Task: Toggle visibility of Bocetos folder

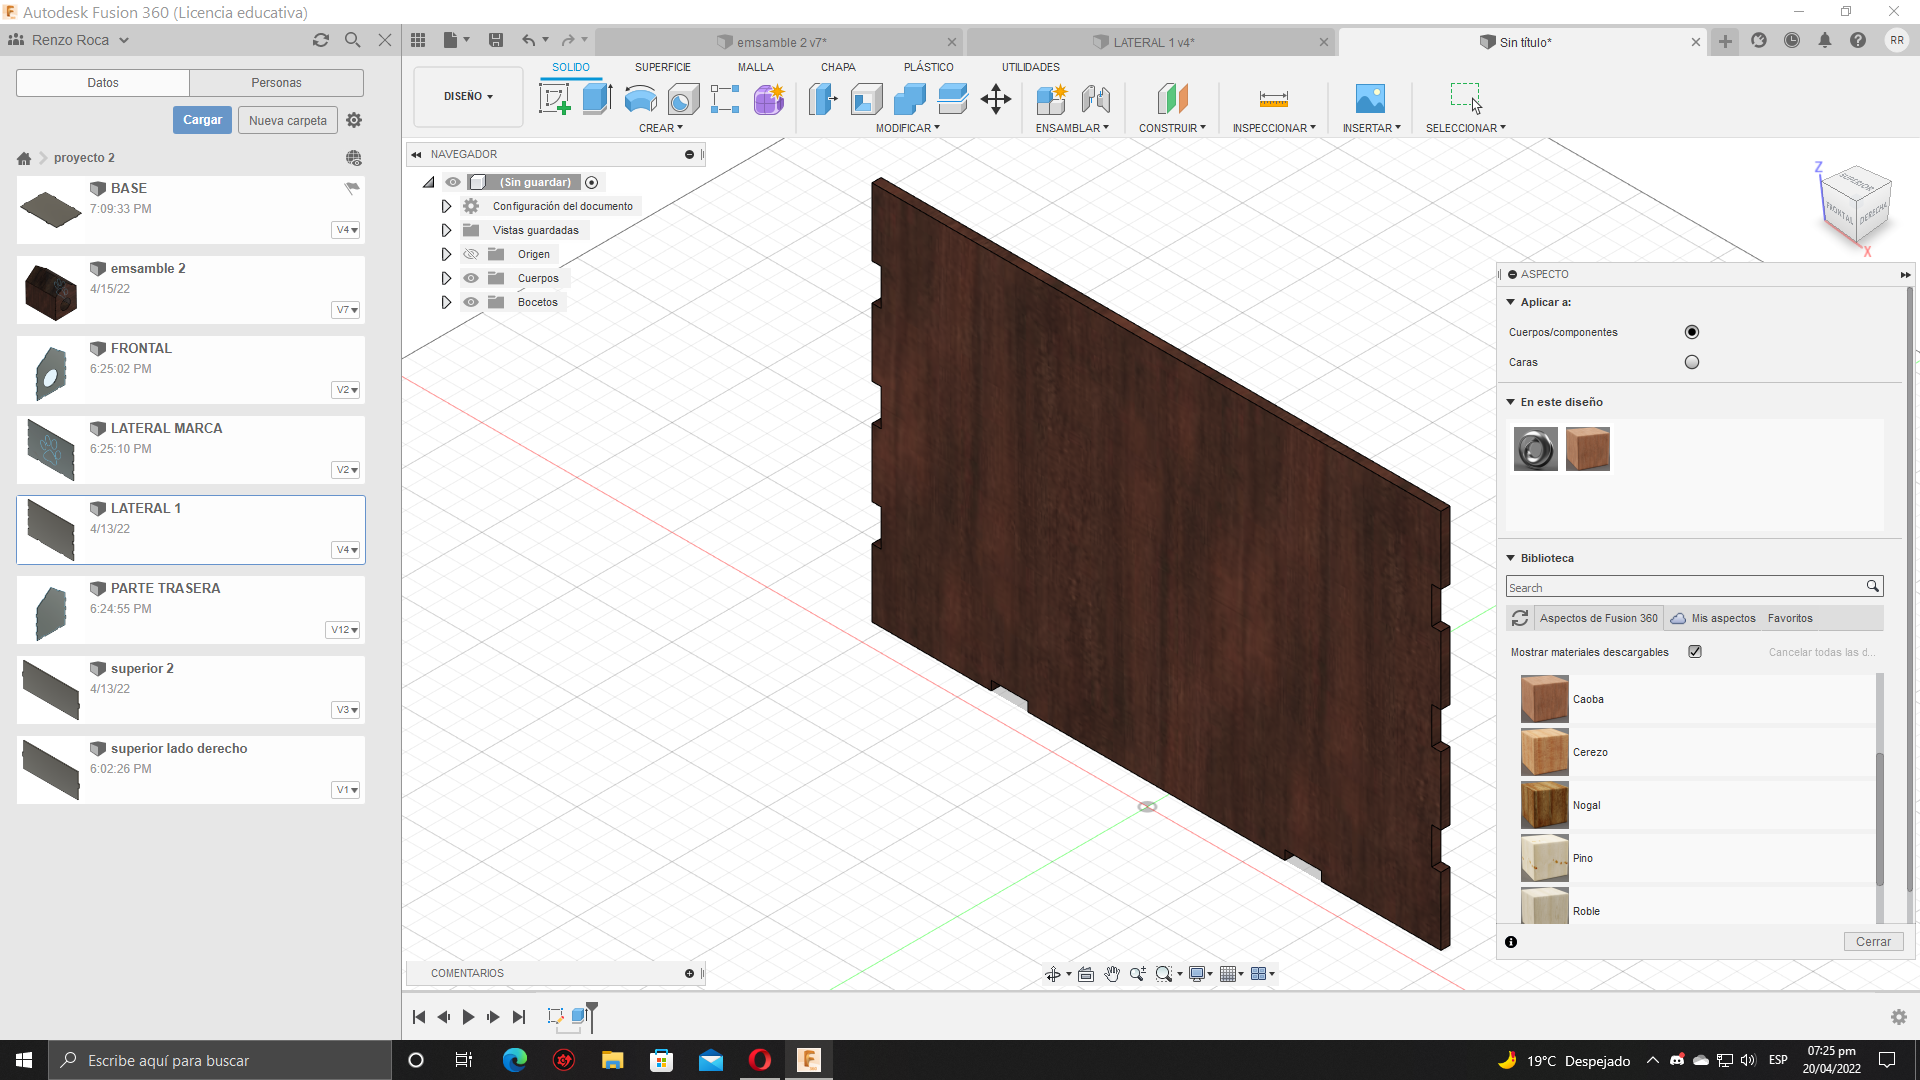Action: (x=471, y=302)
